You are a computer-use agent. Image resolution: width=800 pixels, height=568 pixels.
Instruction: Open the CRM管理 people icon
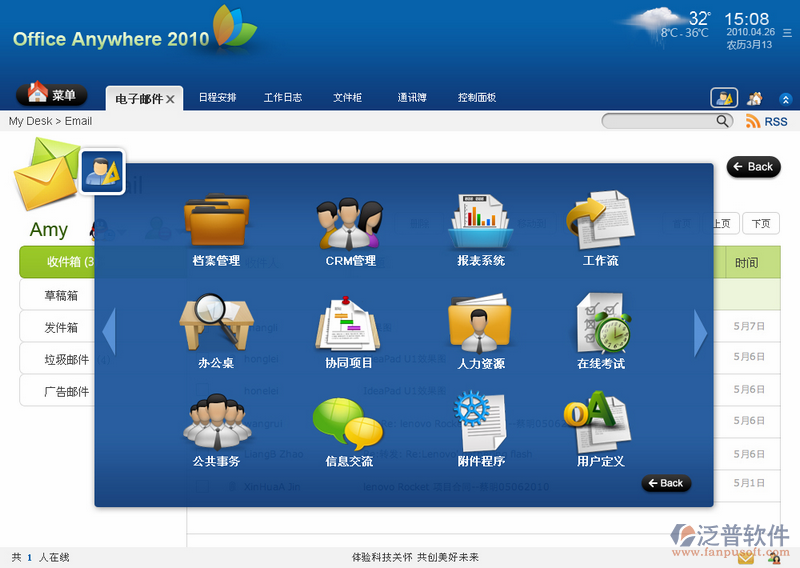click(x=350, y=223)
